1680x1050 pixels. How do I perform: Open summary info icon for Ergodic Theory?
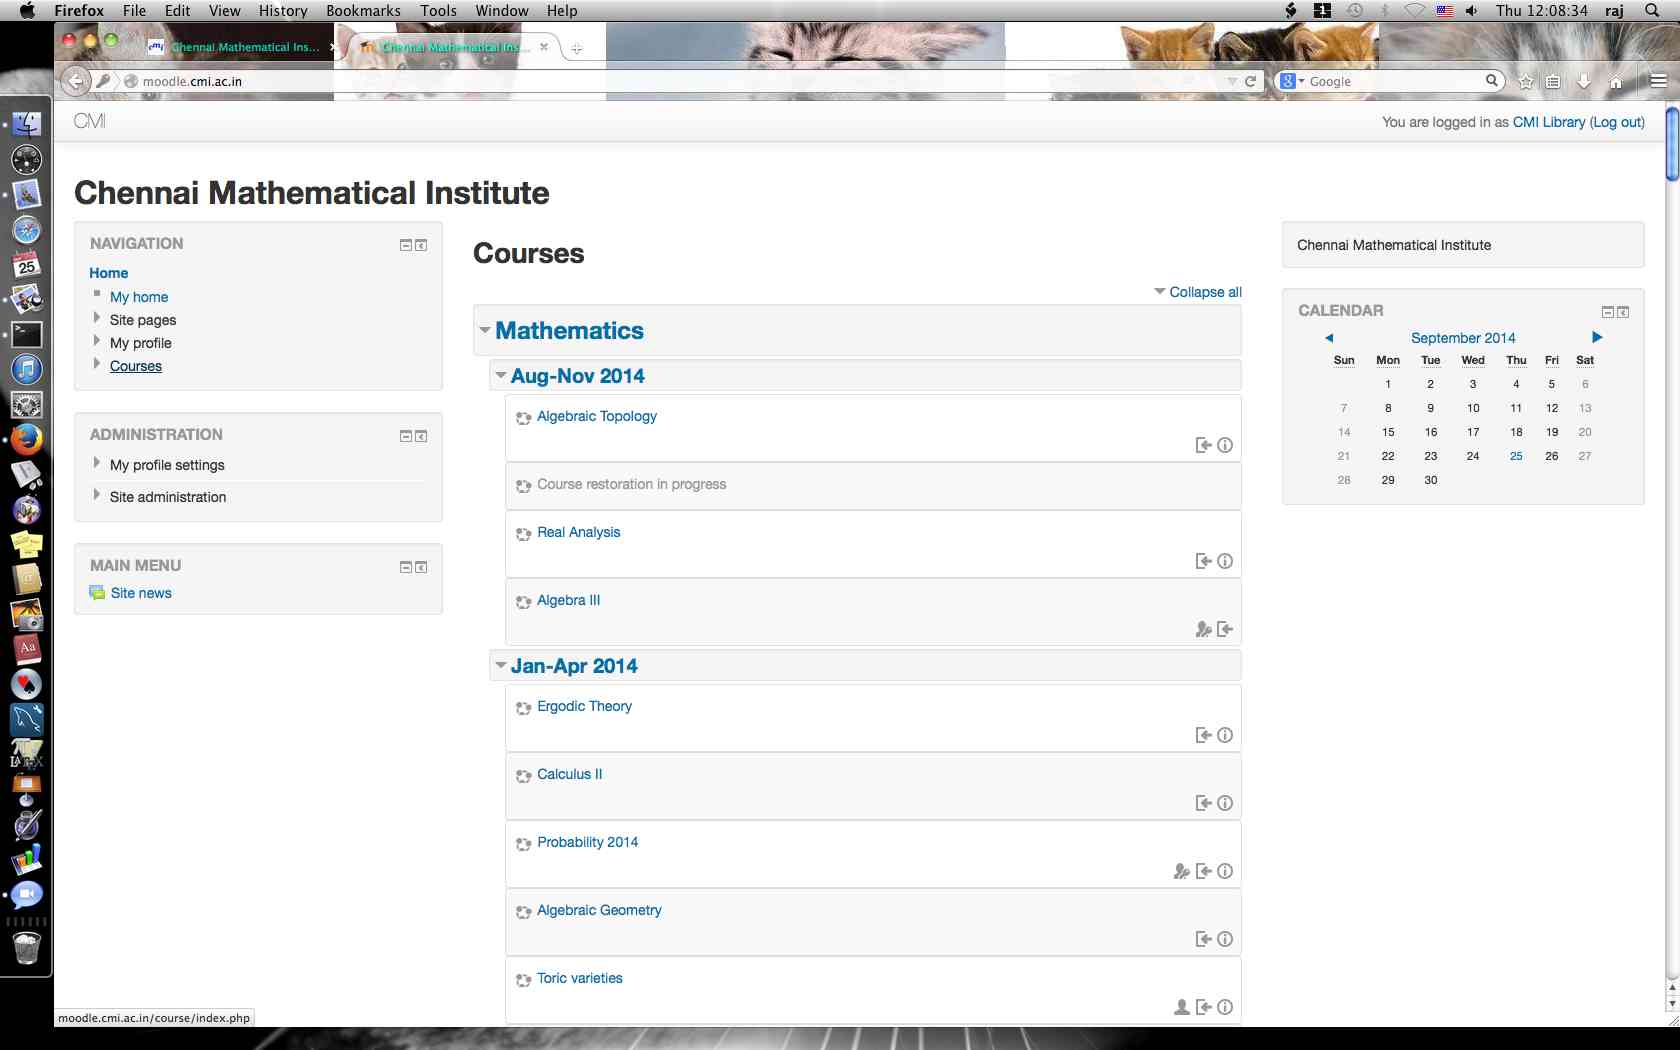coord(1225,735)
